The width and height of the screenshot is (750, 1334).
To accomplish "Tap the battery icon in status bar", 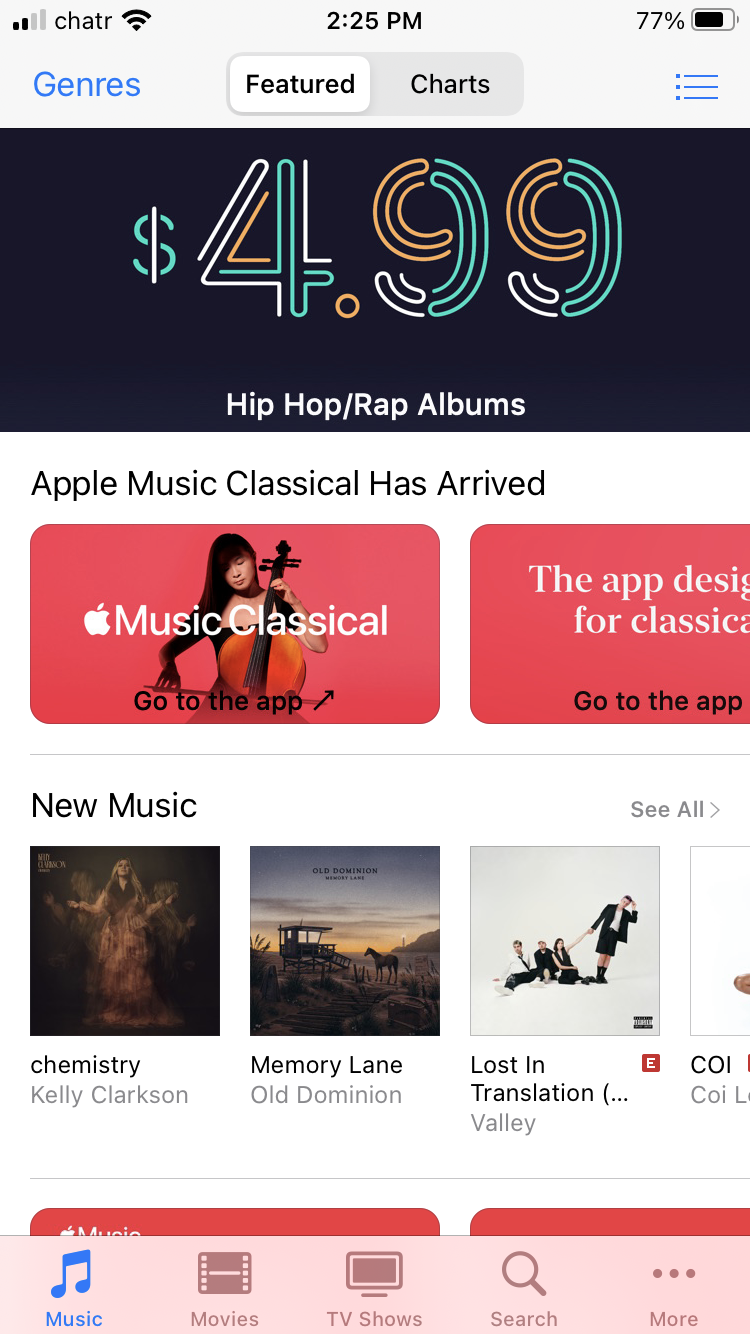I will tap(714, 20).
